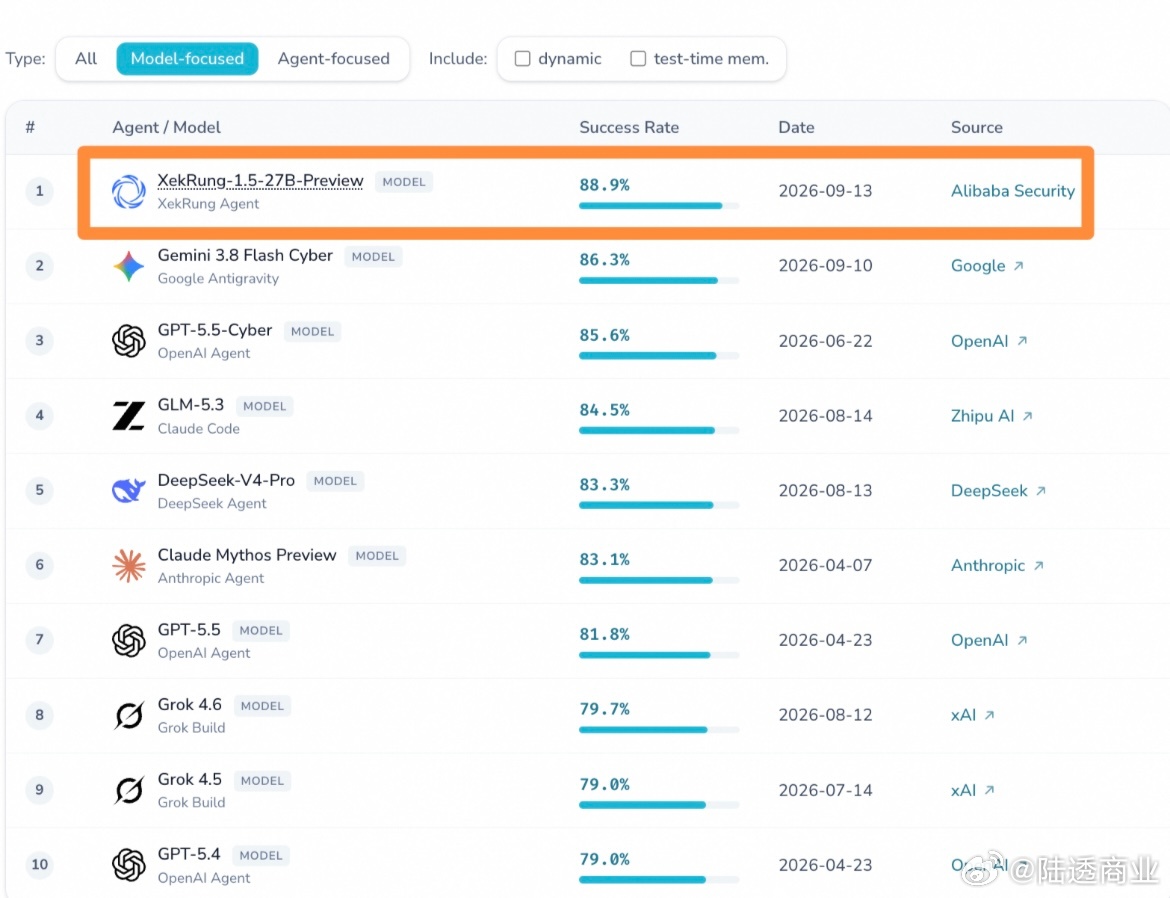Click the rank 1 number badge

point(40,191)
